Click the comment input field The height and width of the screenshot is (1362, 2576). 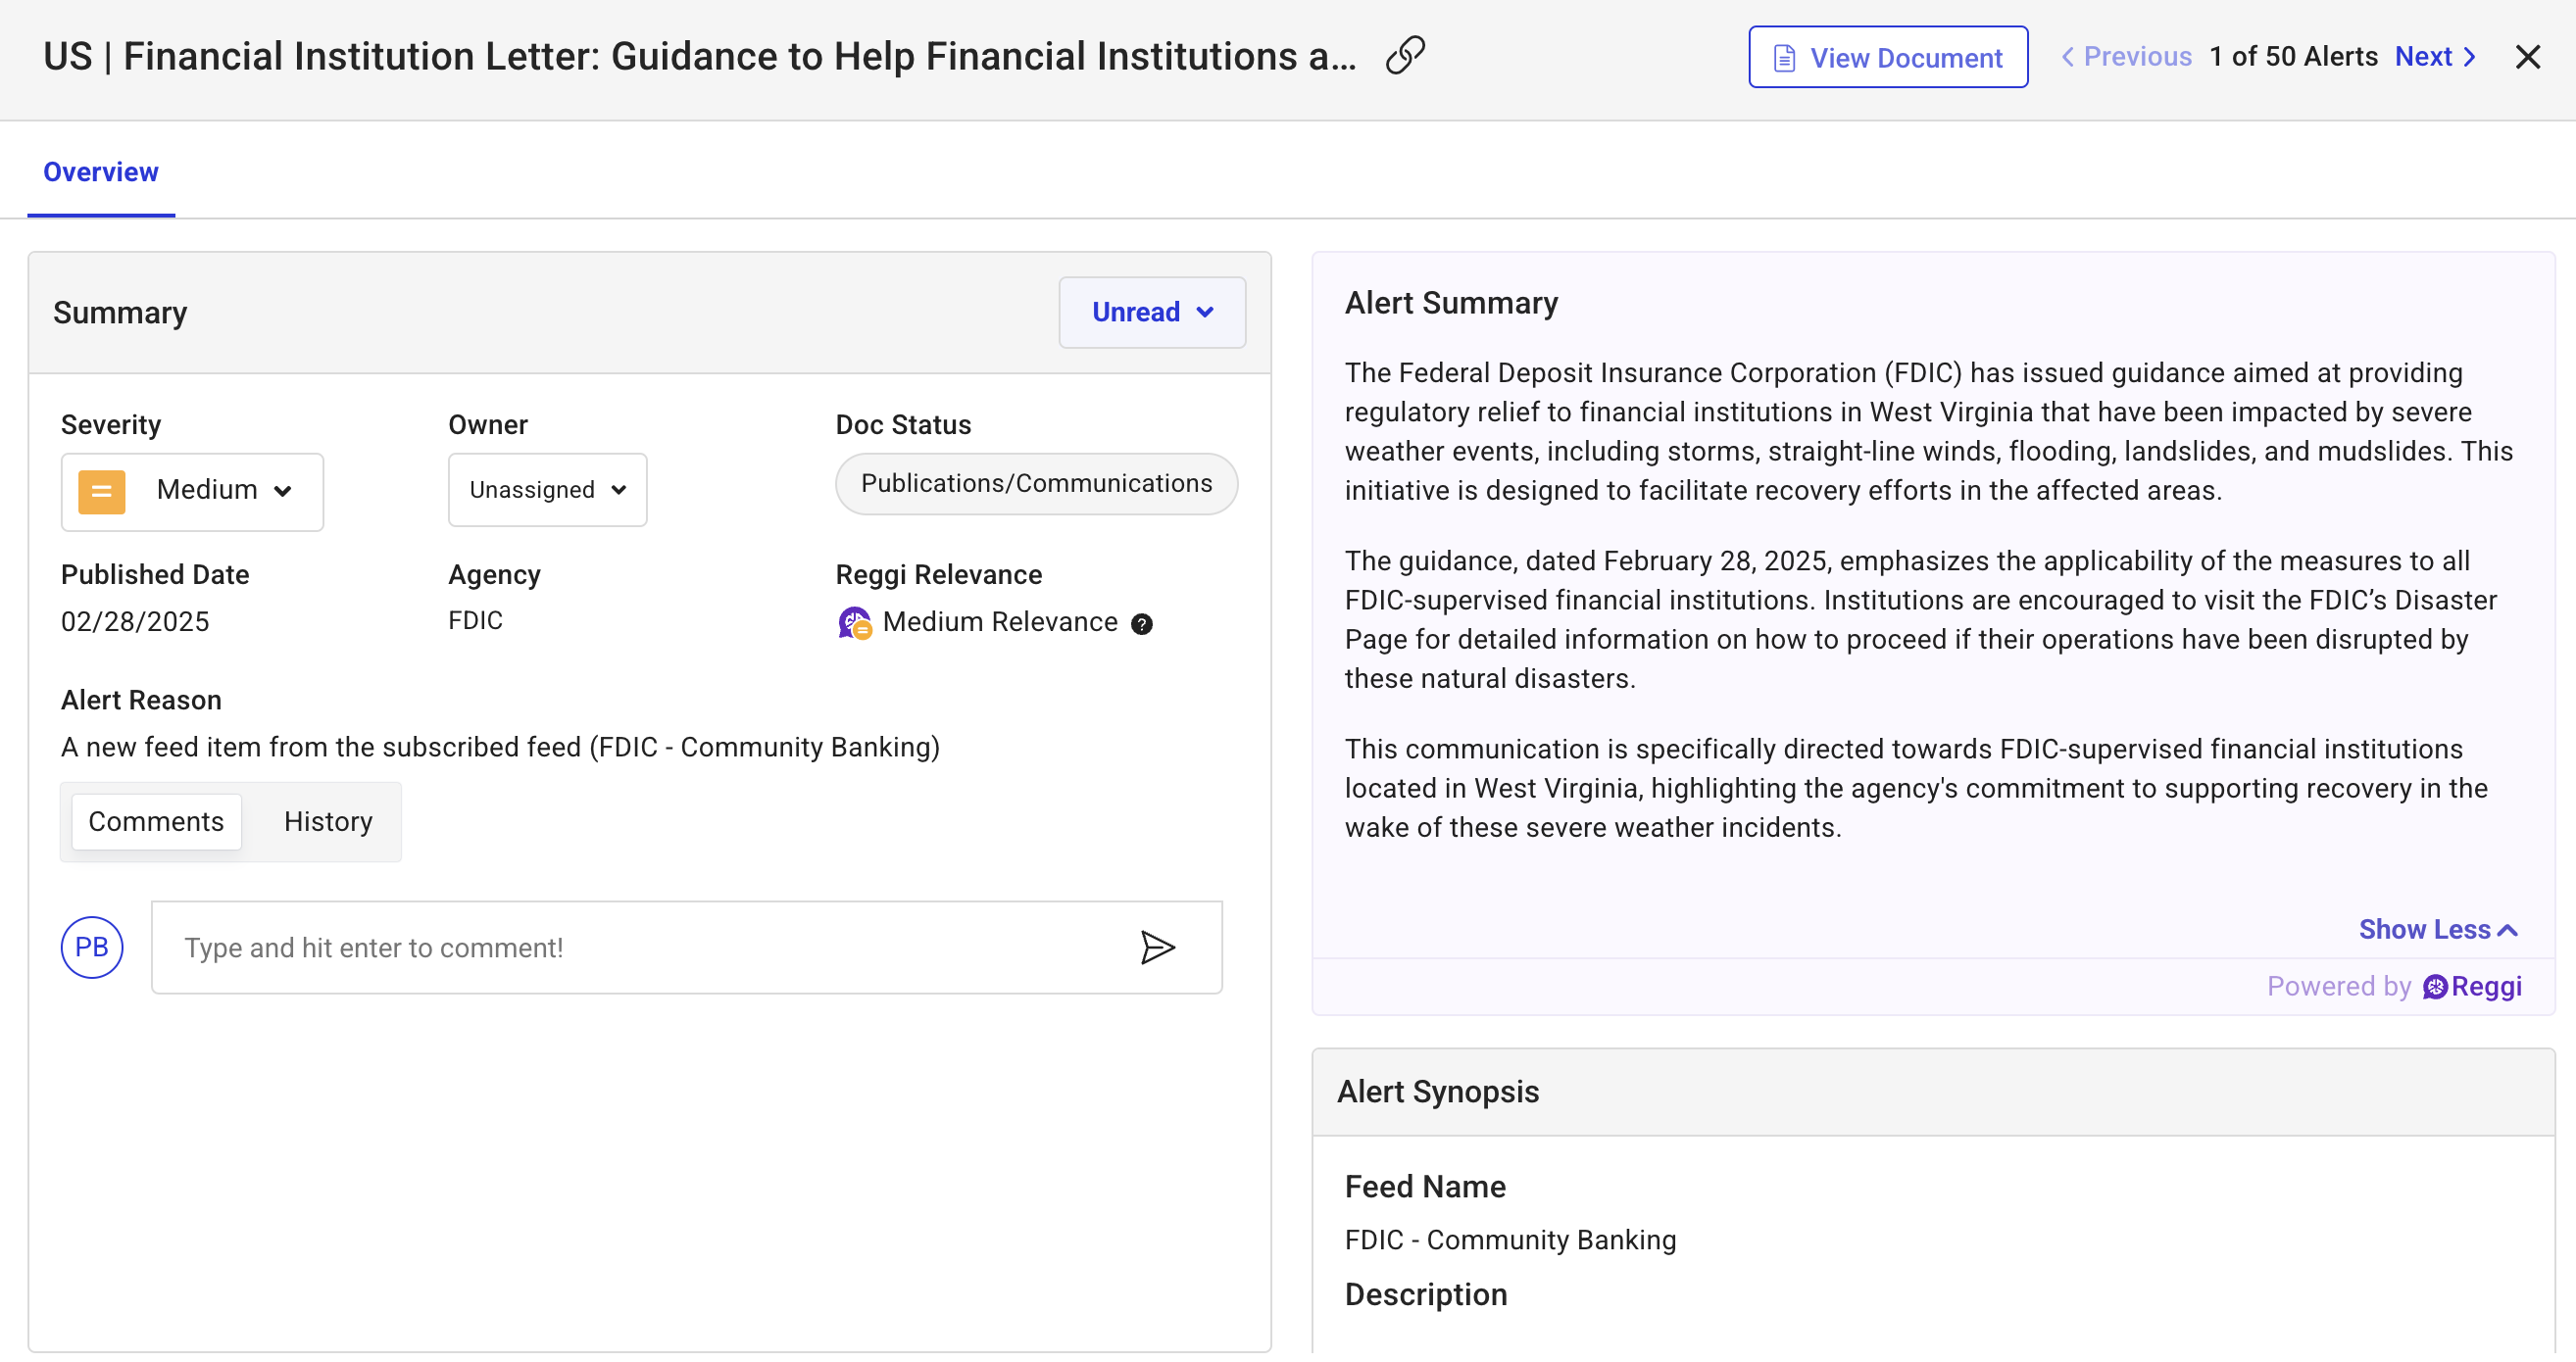pos(640,947)
